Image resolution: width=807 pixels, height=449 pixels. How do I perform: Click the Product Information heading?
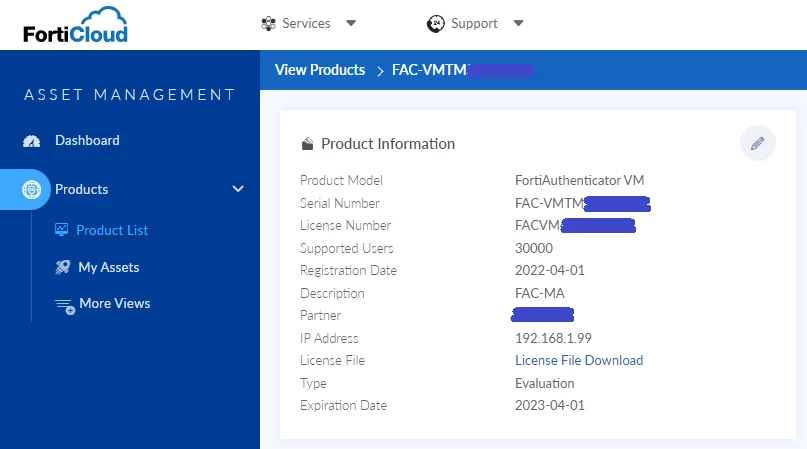(388, 144)
